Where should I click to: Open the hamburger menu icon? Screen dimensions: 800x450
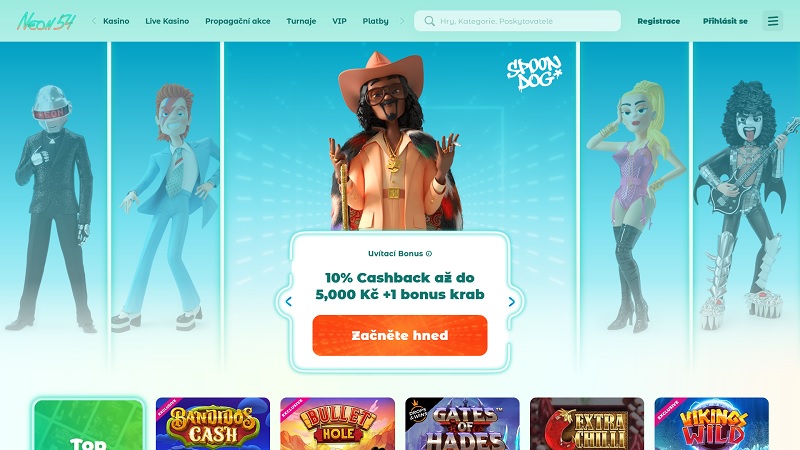click(x=773, y=21)
